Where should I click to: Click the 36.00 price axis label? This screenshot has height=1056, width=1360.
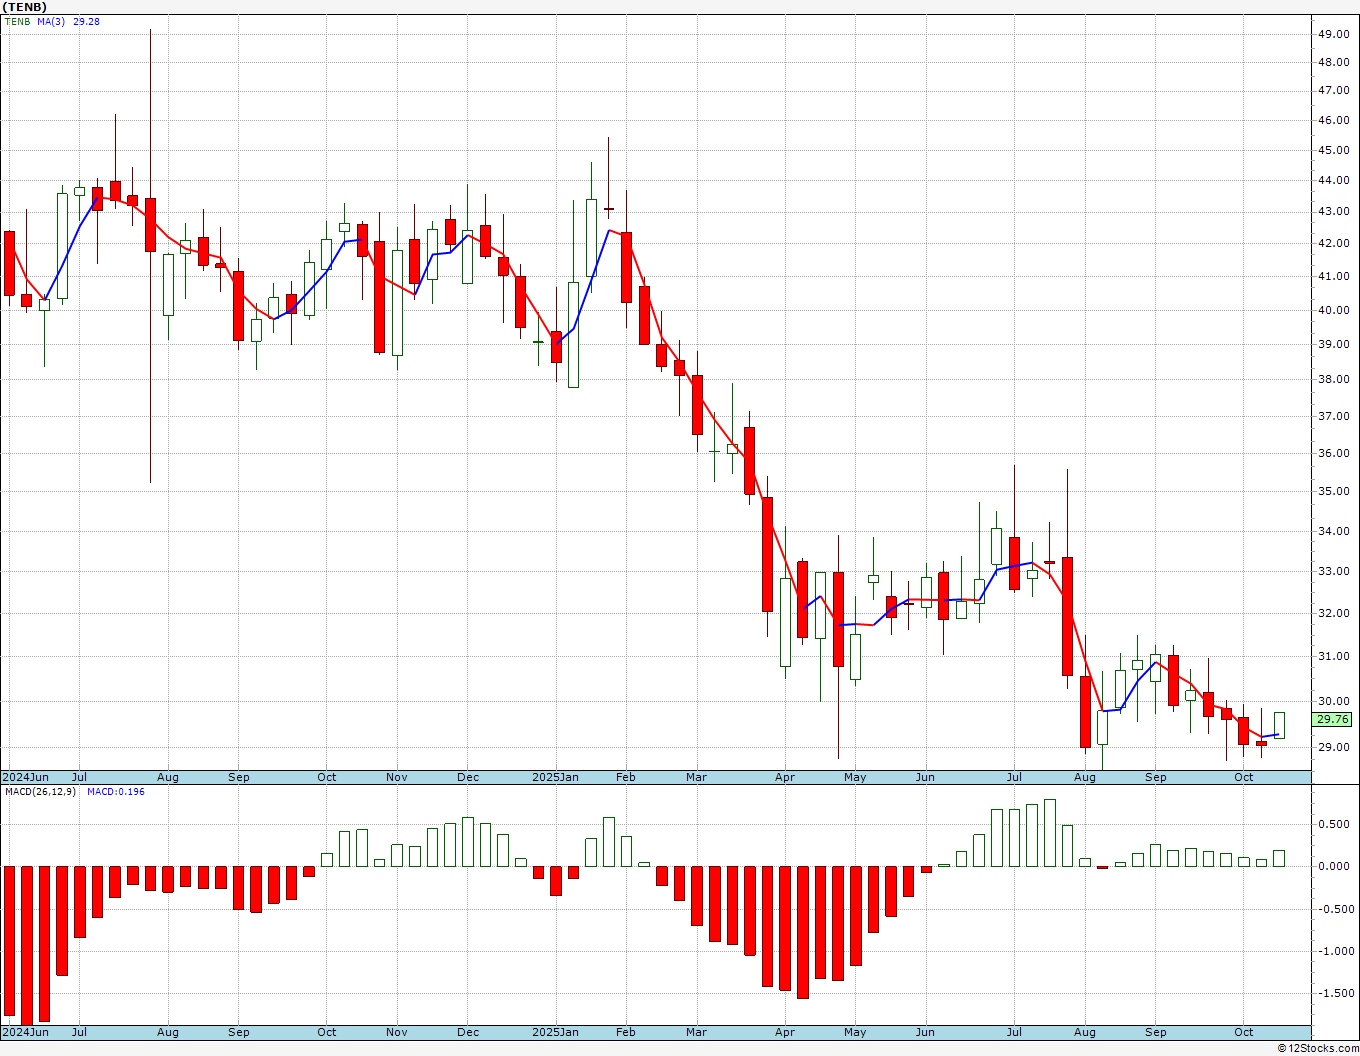pos(1334,453)
